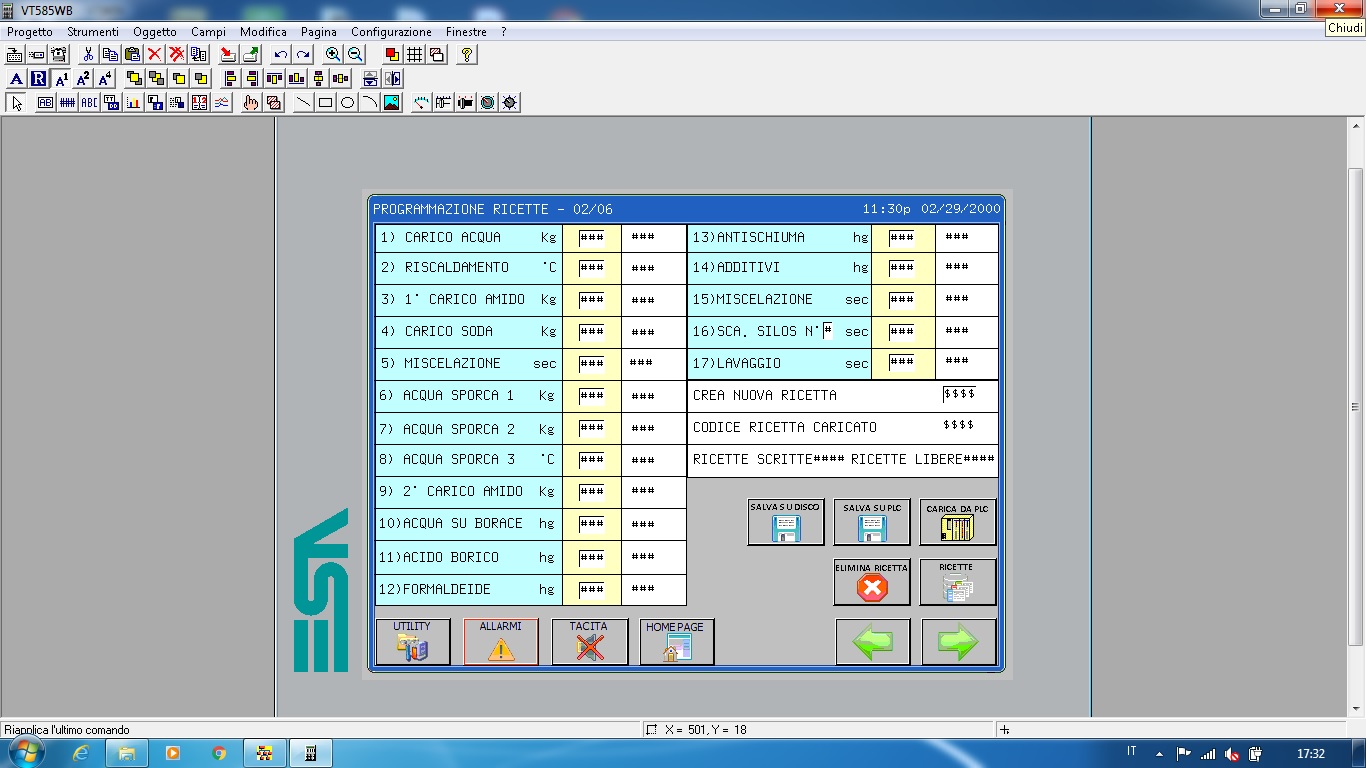Open the Configurazione menu
This screenshot has height=768, width=1366.
tap(391, 32)
